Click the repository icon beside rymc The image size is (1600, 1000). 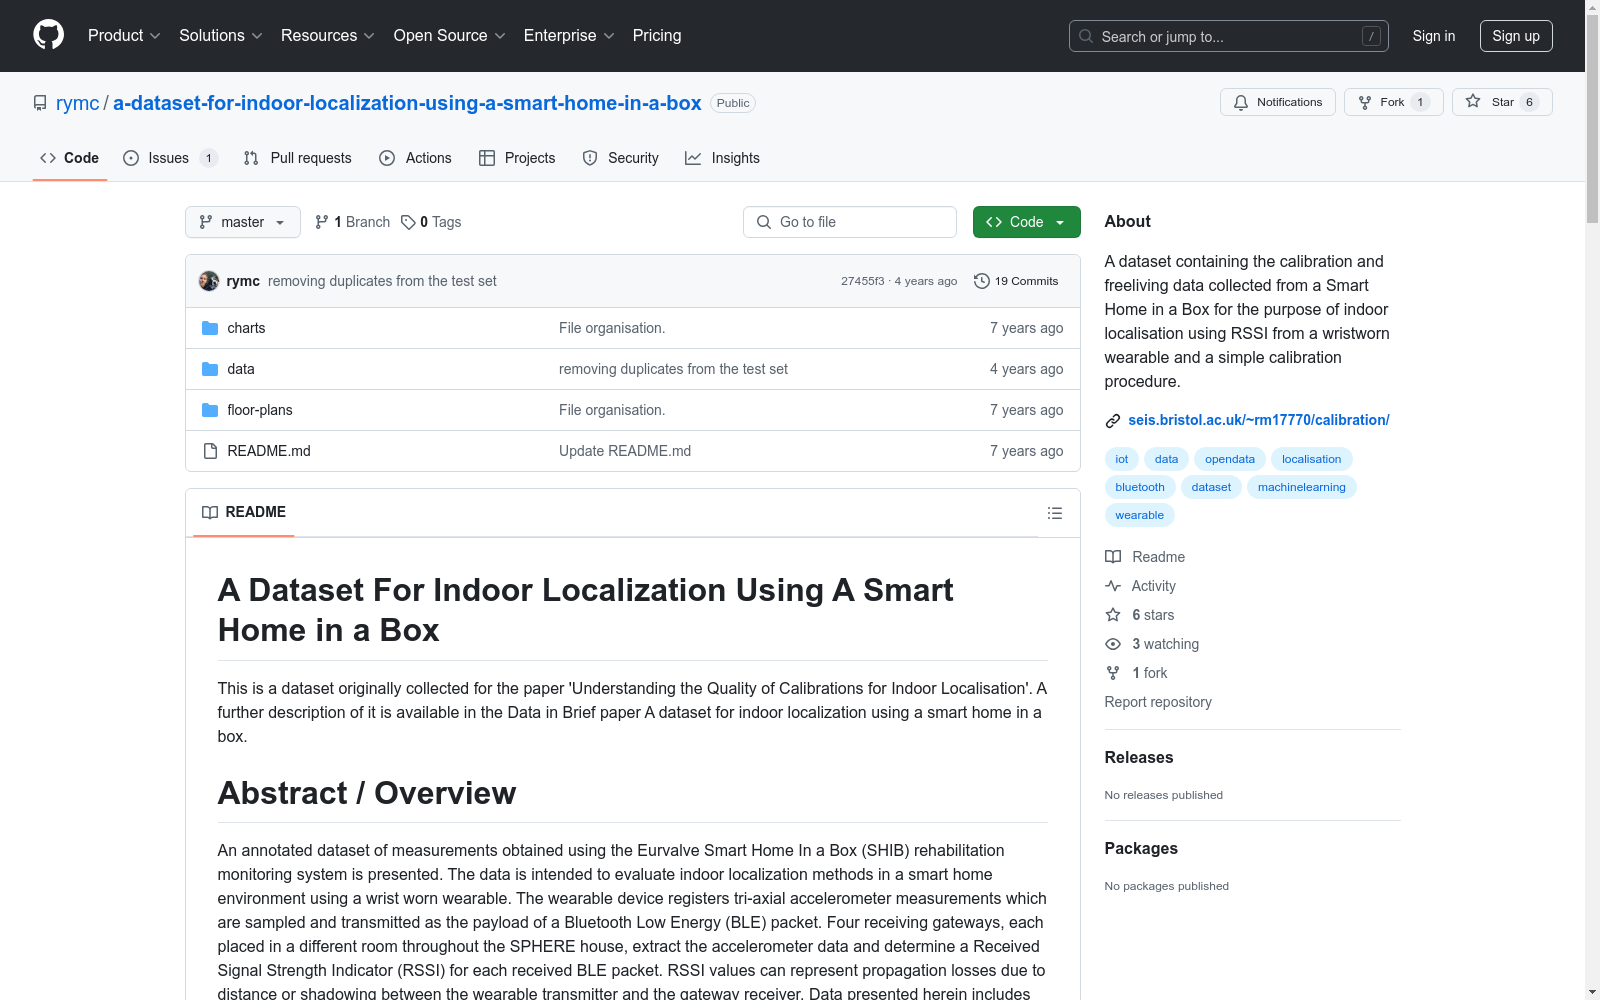click(x=40, y=103)
